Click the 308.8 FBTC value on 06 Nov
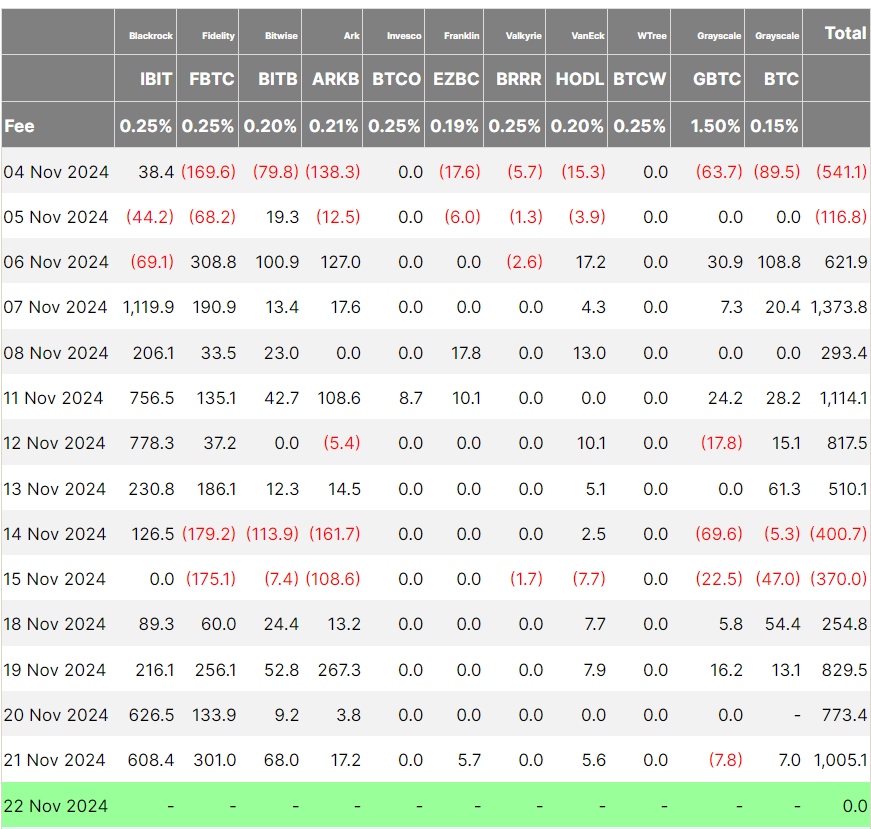871x829 pixels. (213, 262)
